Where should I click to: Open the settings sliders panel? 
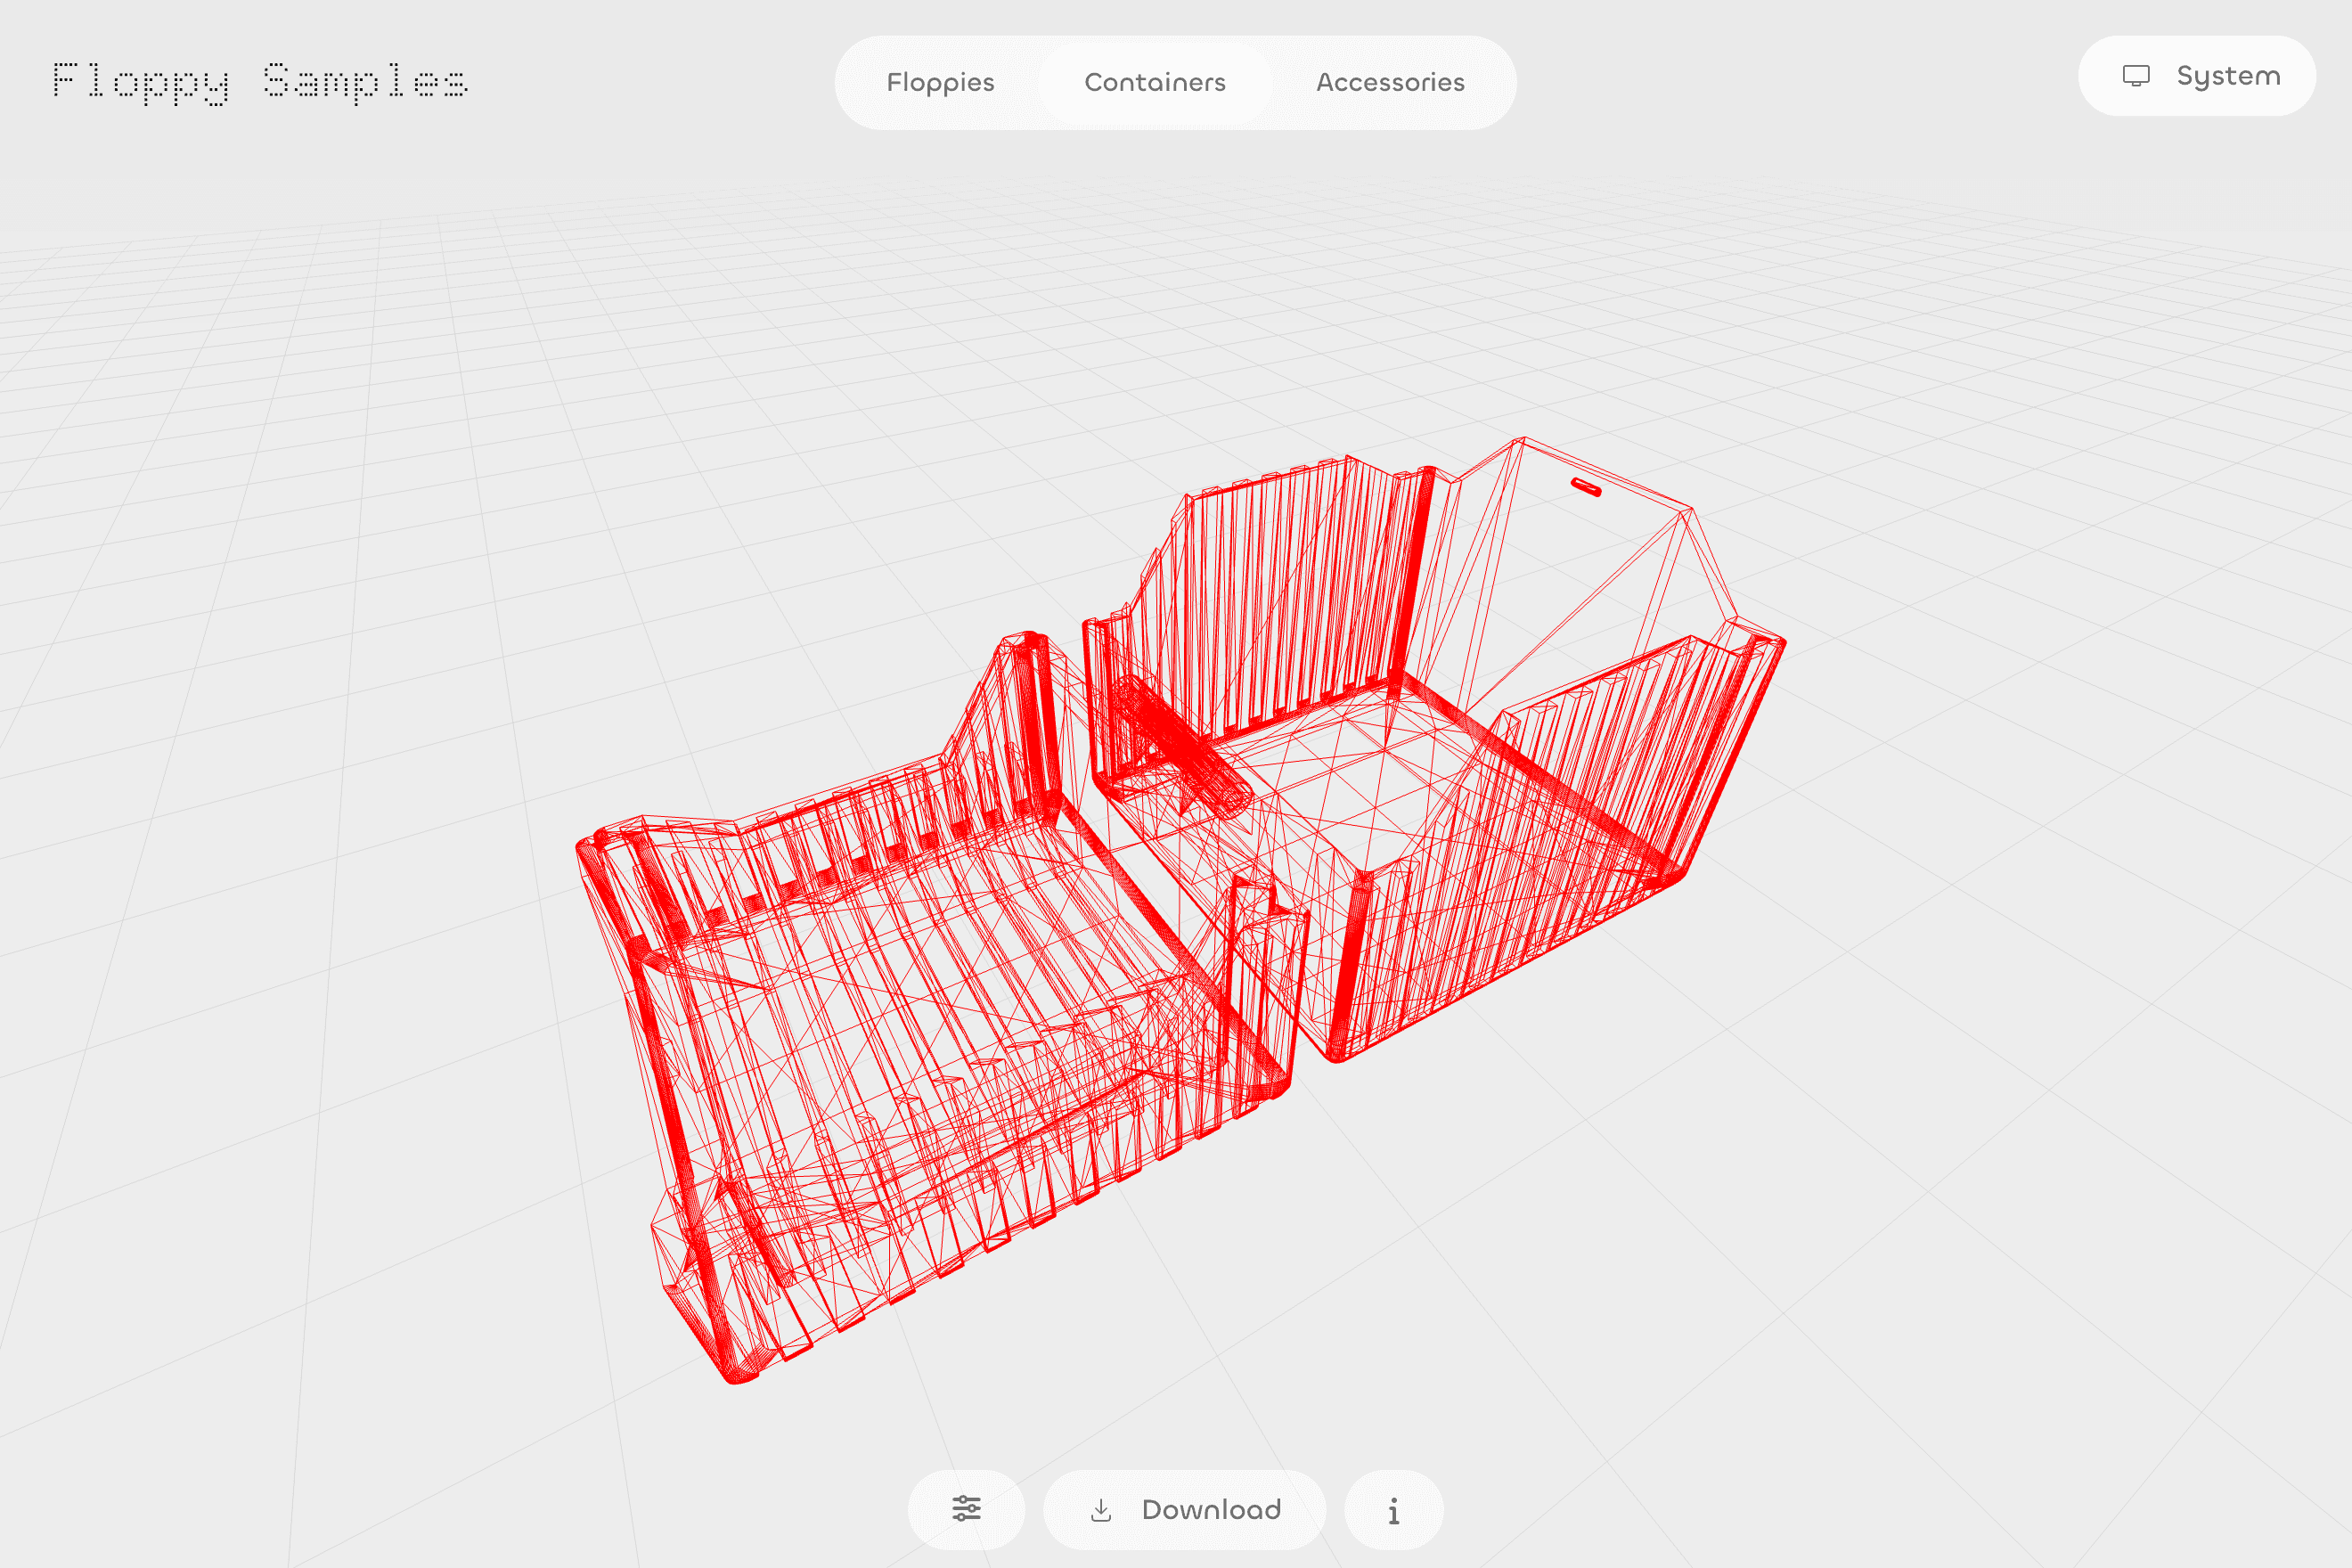(966, 1508)
